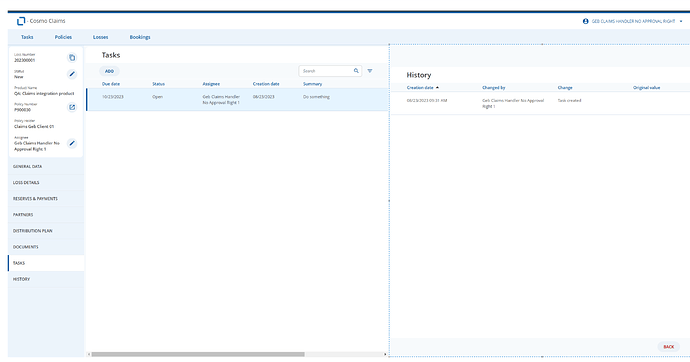Viewport: 690px width, 362px height.
Task: Select Tasks in sidebar
Action: click(46, 263)
